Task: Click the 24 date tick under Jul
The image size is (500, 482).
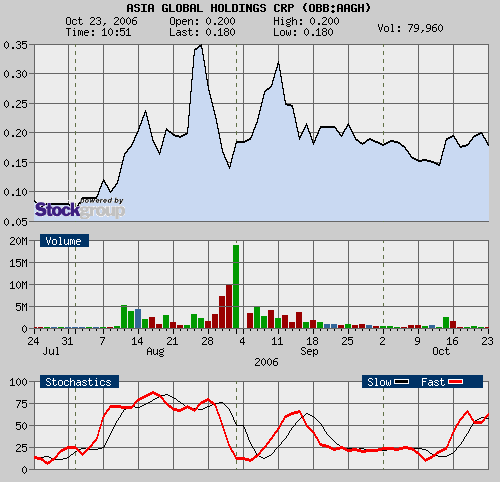Action: point(33,341)
